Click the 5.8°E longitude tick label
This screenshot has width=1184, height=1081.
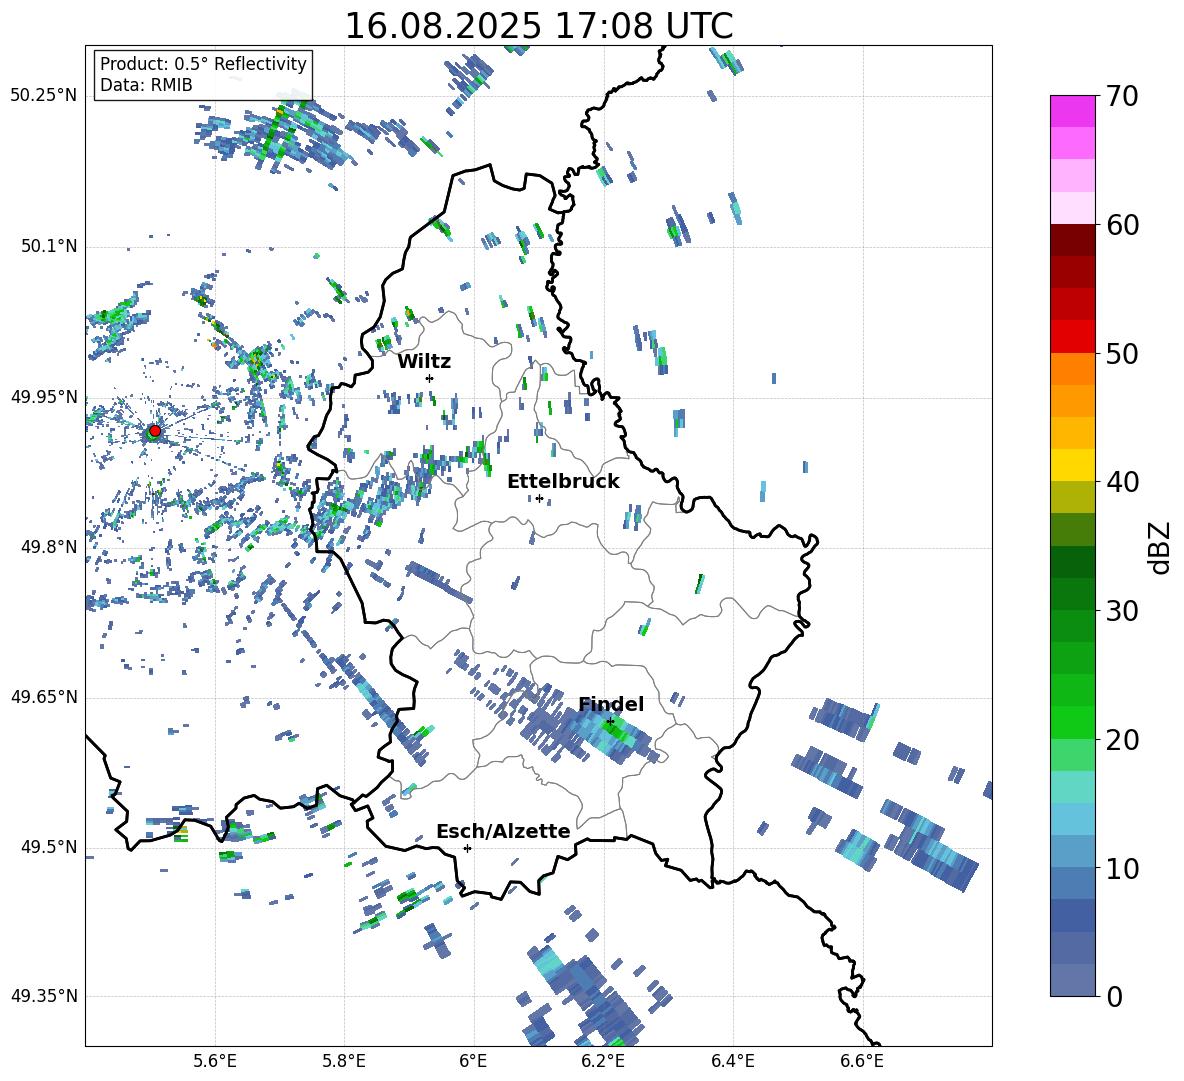344,1061
